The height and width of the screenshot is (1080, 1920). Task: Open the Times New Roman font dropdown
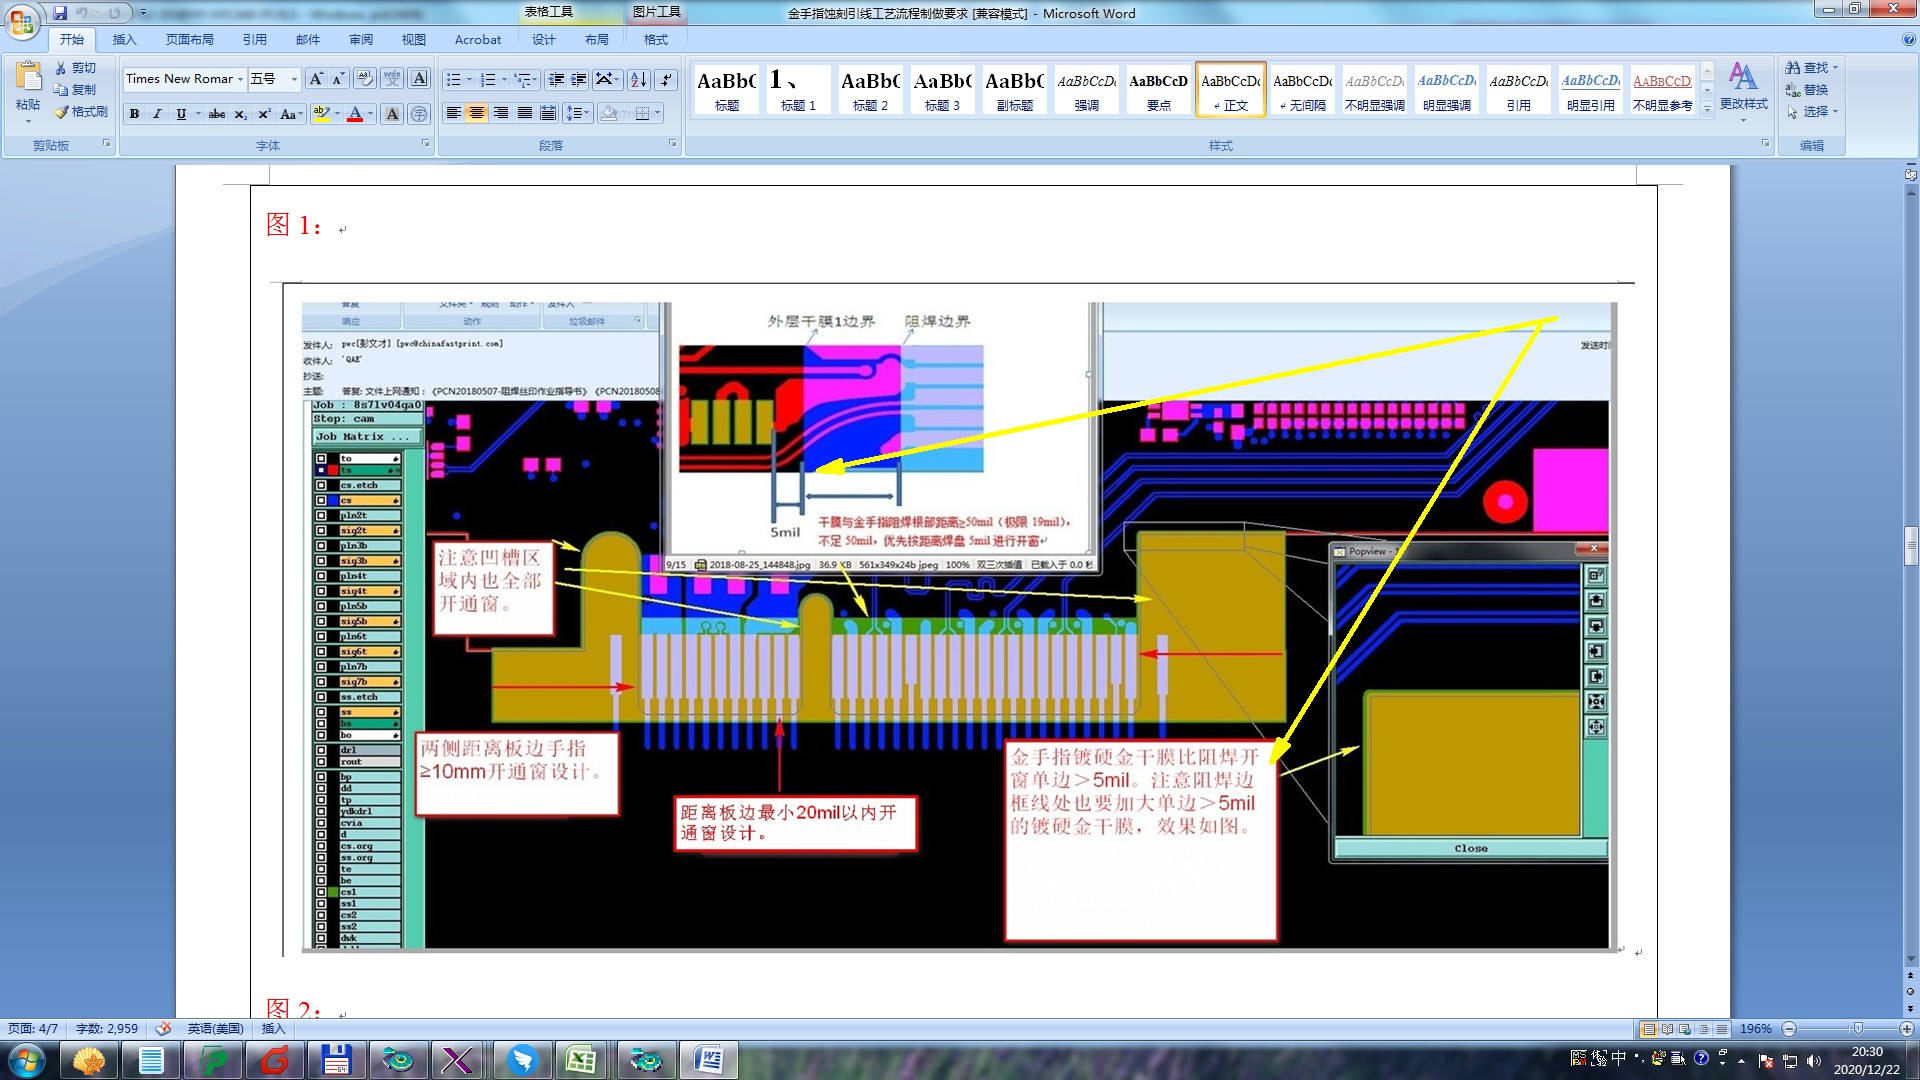pyautogui.click(x=241, y=79)
